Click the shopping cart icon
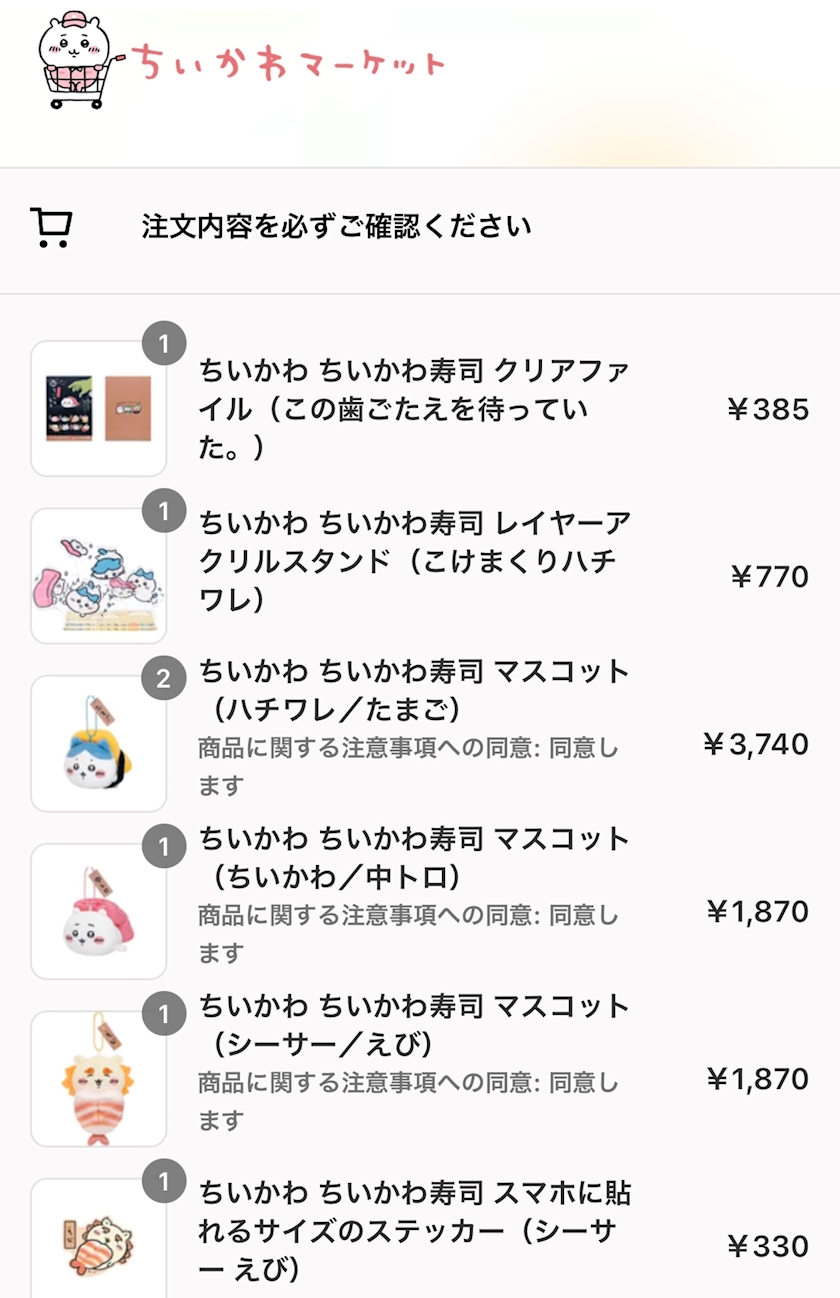 (x=50, y=227)
